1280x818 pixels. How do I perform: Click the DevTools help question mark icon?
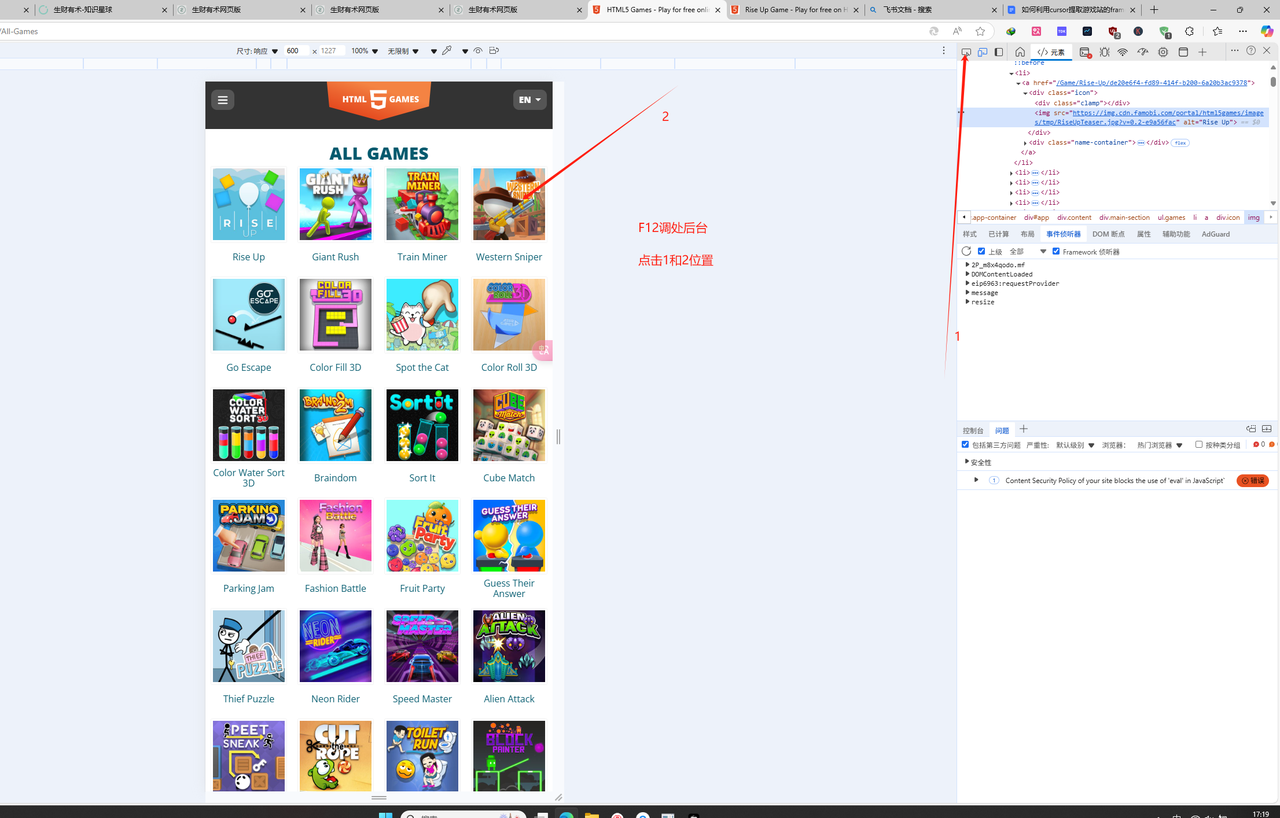point(1251,51)
